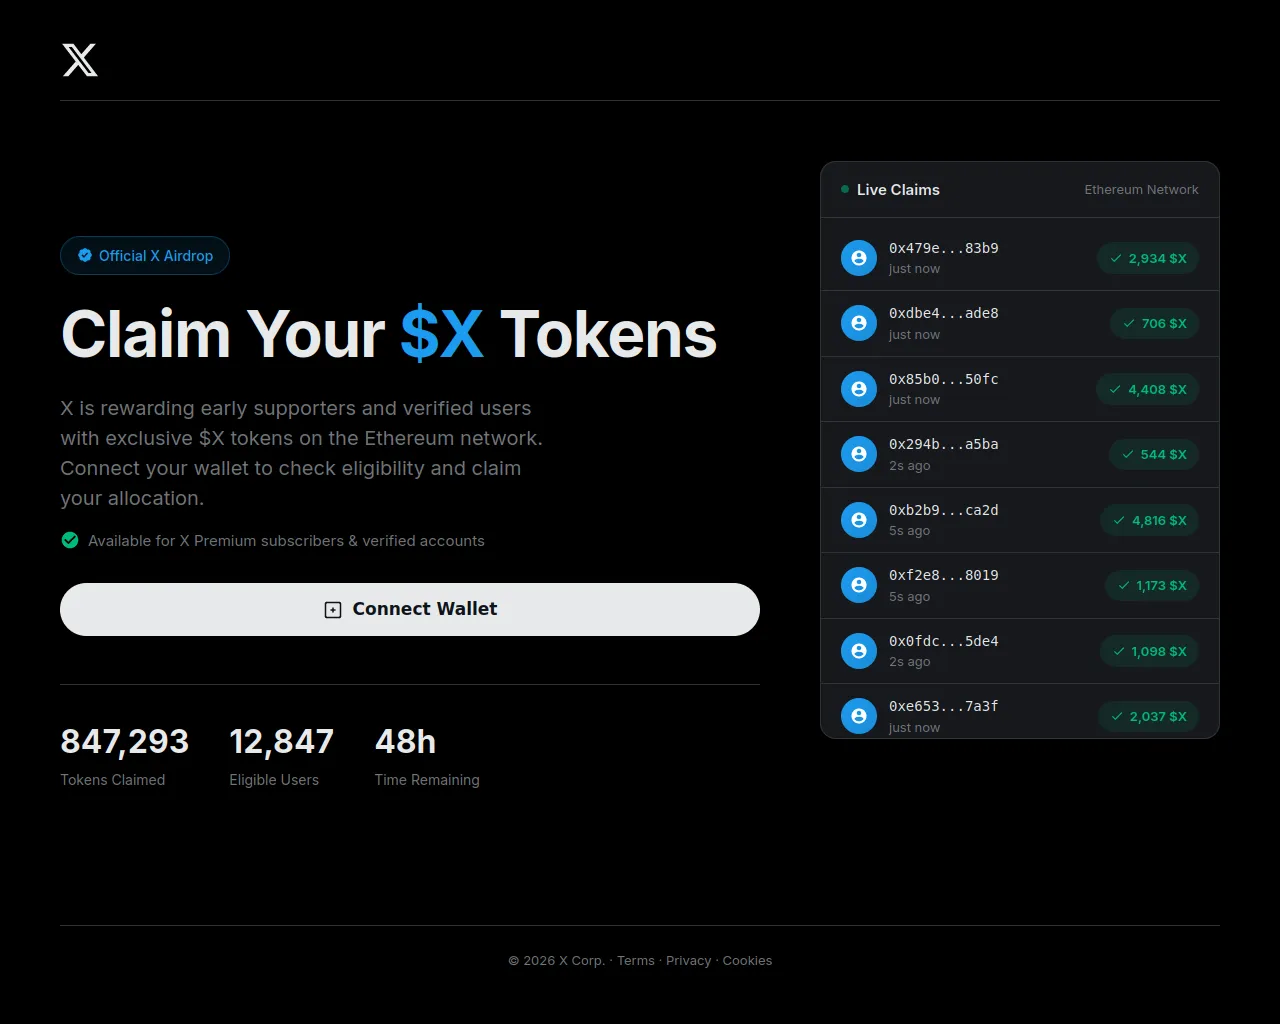The width and height of the screenshot is (1280, 1024).
Task: Click the Connect Wallet button
Action: point(410,609)
